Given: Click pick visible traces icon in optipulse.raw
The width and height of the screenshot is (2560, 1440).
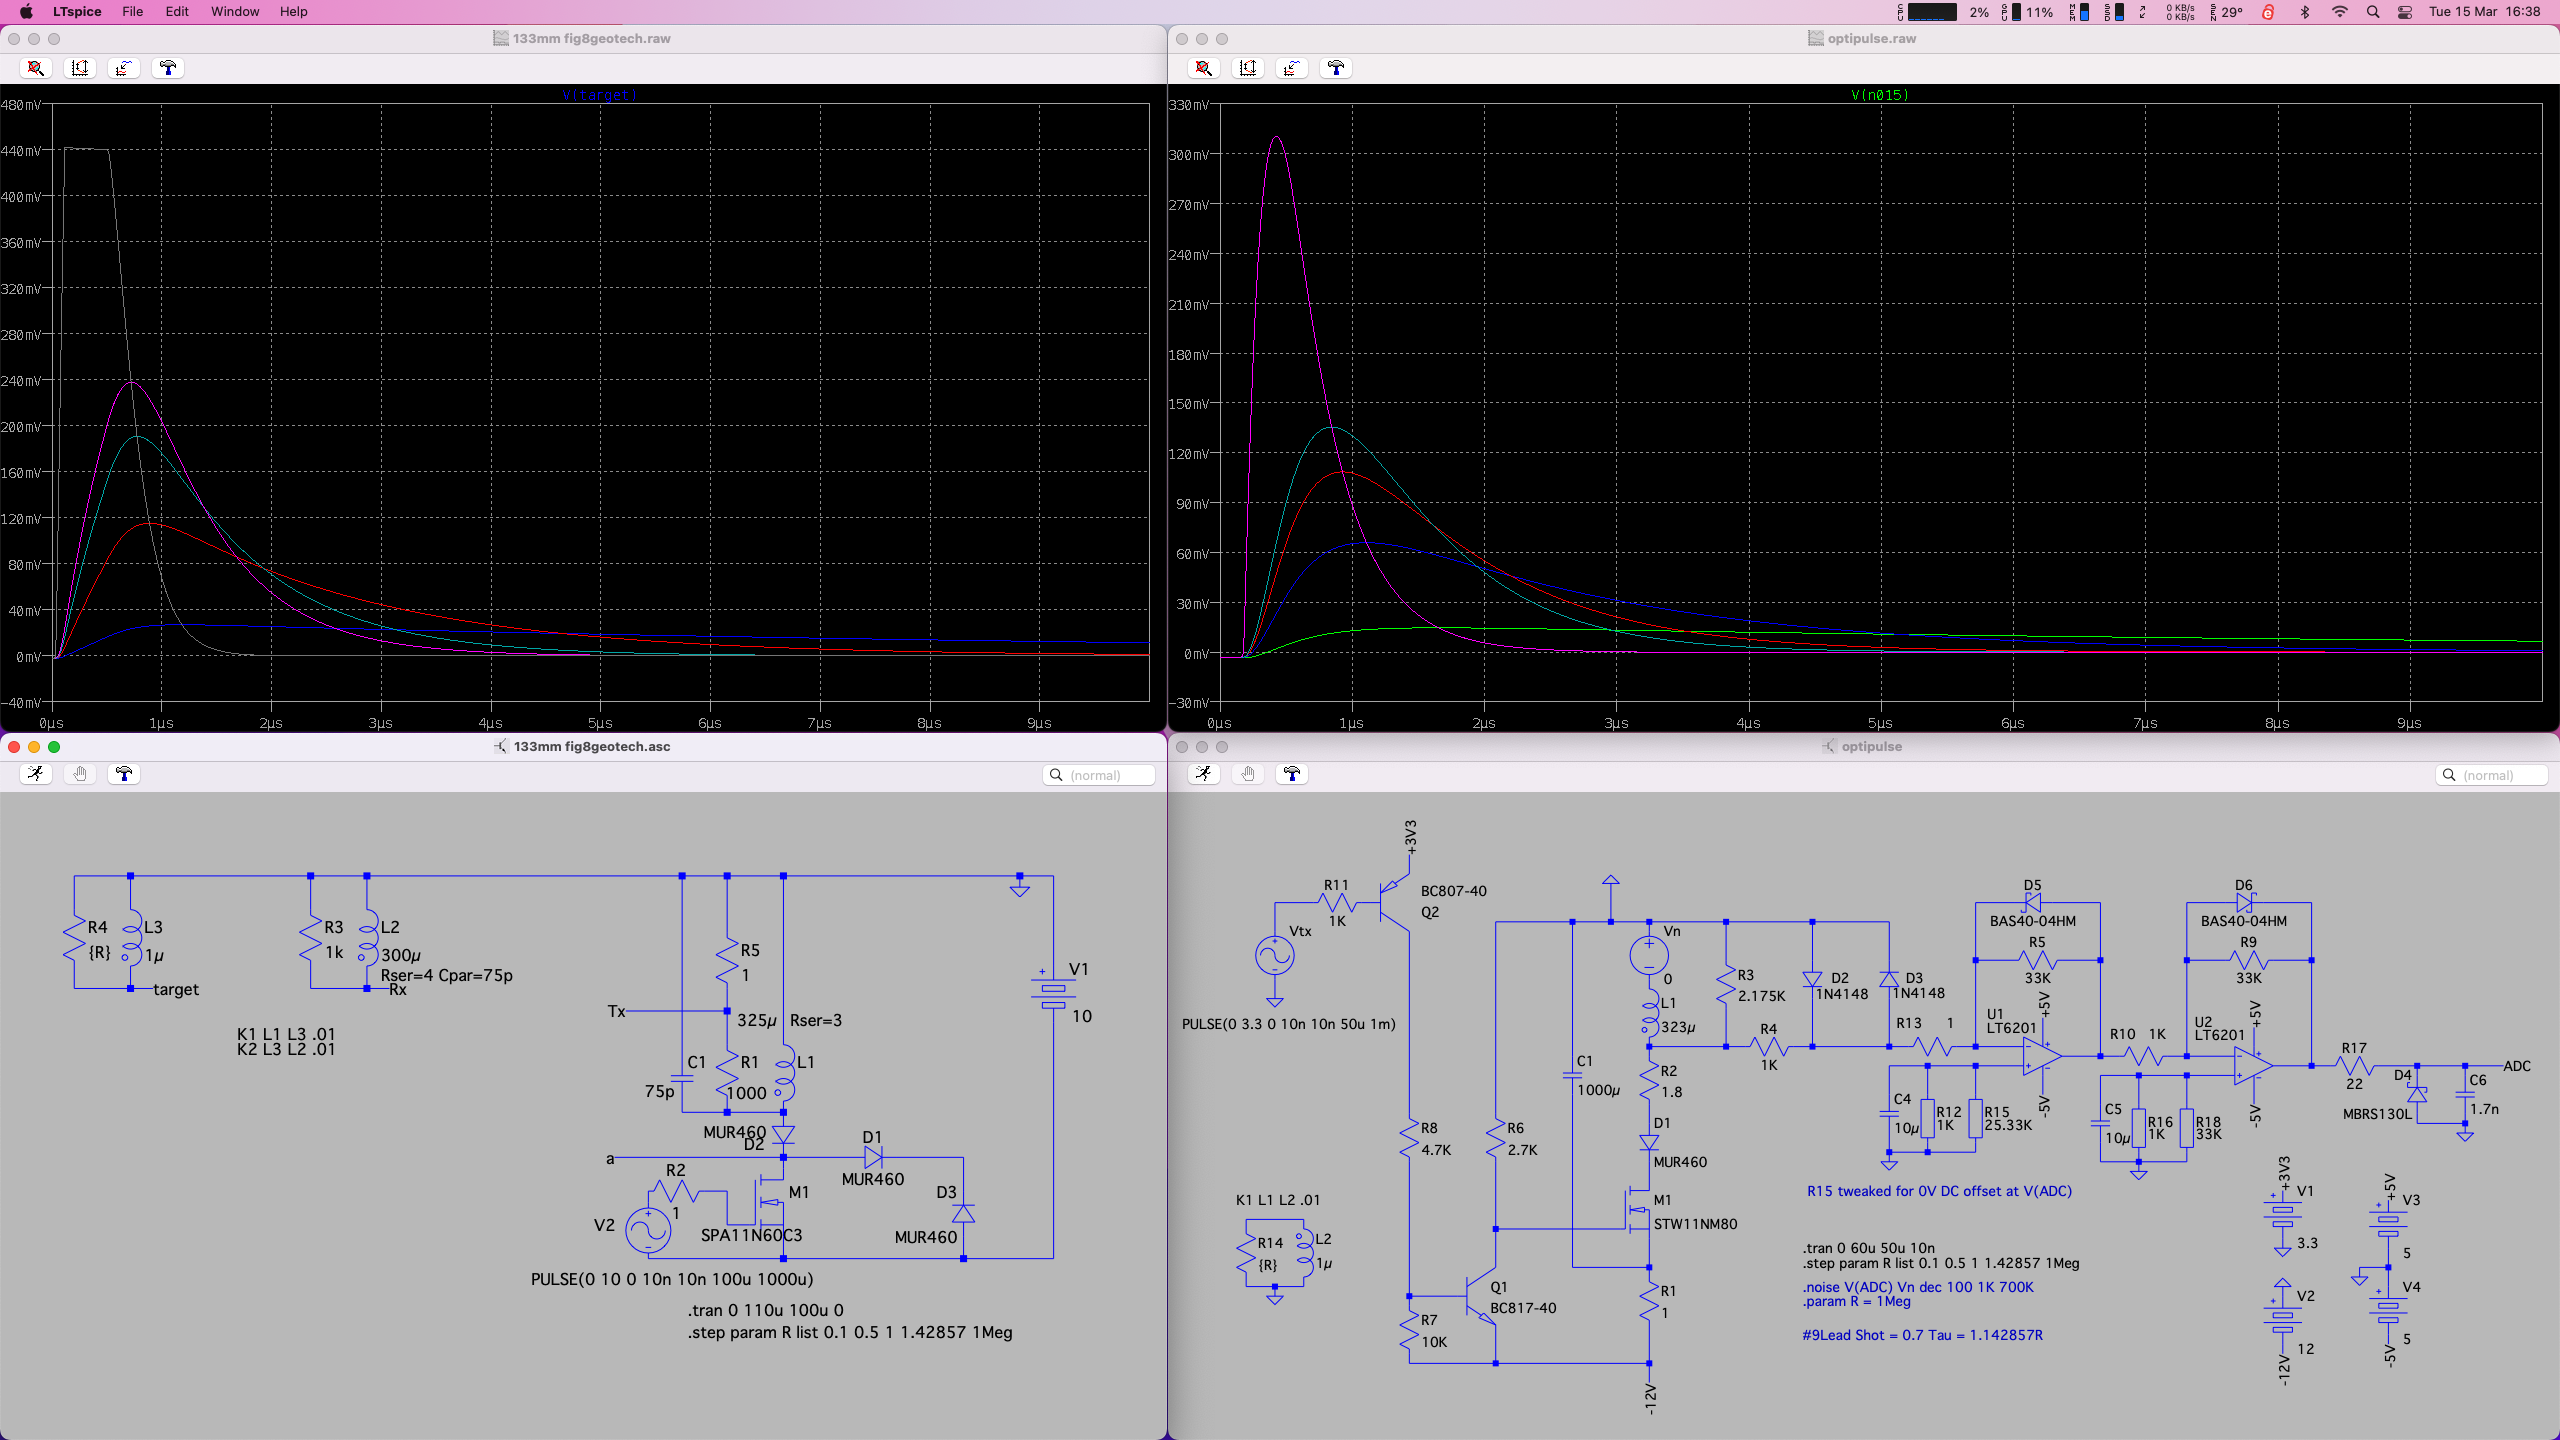Looking at the screenshot, I should pos(1292,68).
